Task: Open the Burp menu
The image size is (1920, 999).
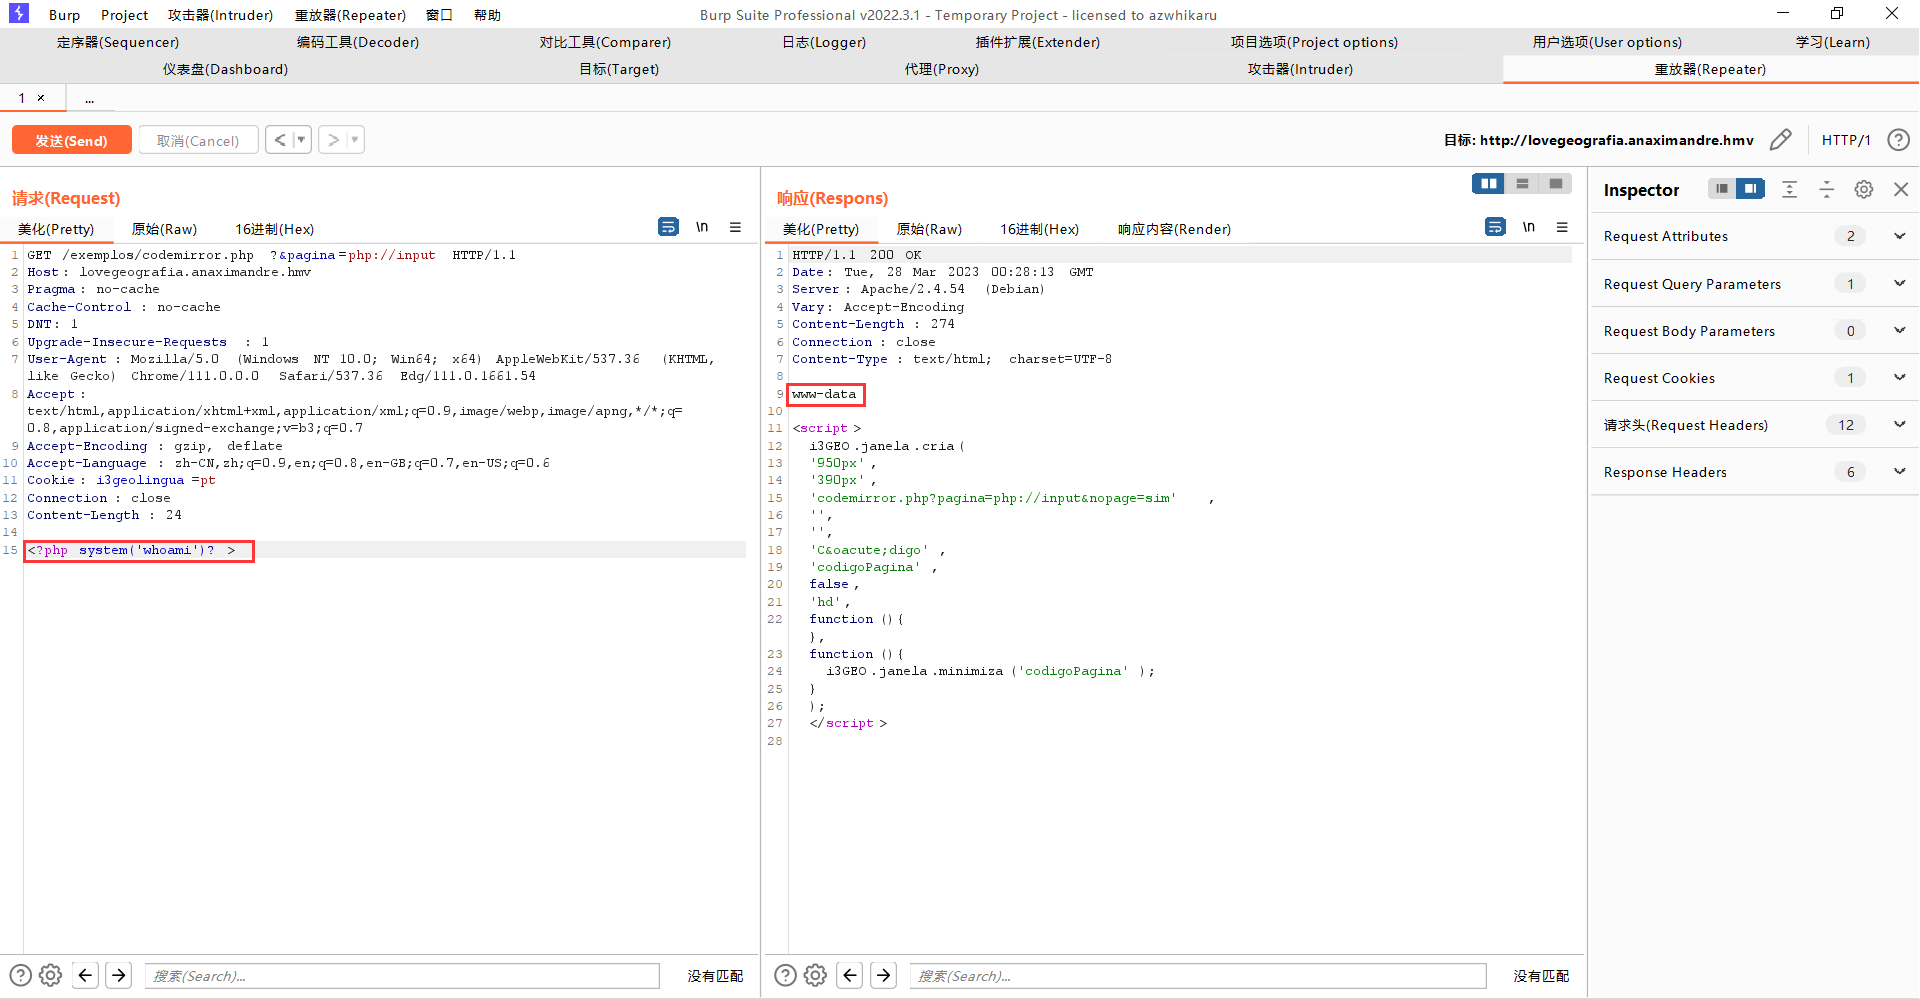Action: pos(64,15)
